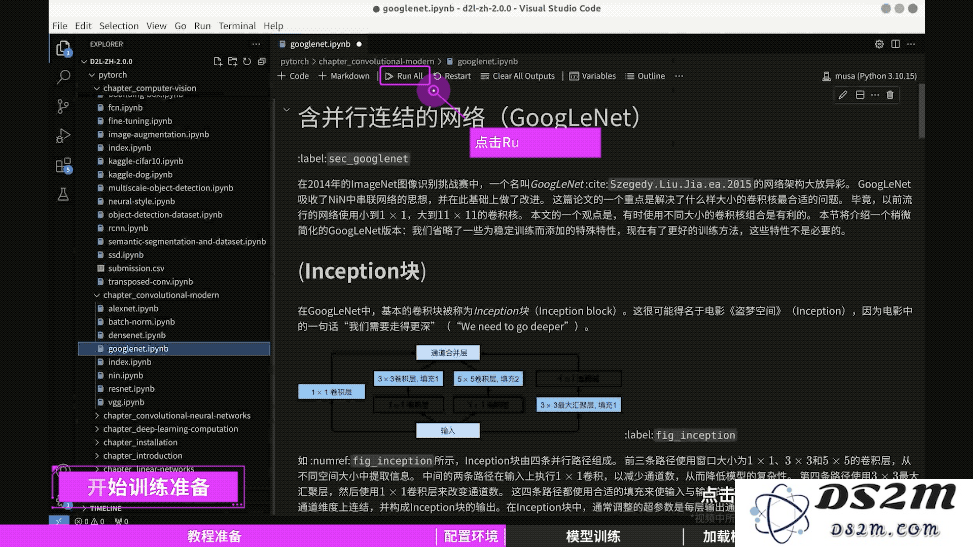Open submission.csv file
The height and width of the screenshot is (547, 973).
(x=136, y=268)
